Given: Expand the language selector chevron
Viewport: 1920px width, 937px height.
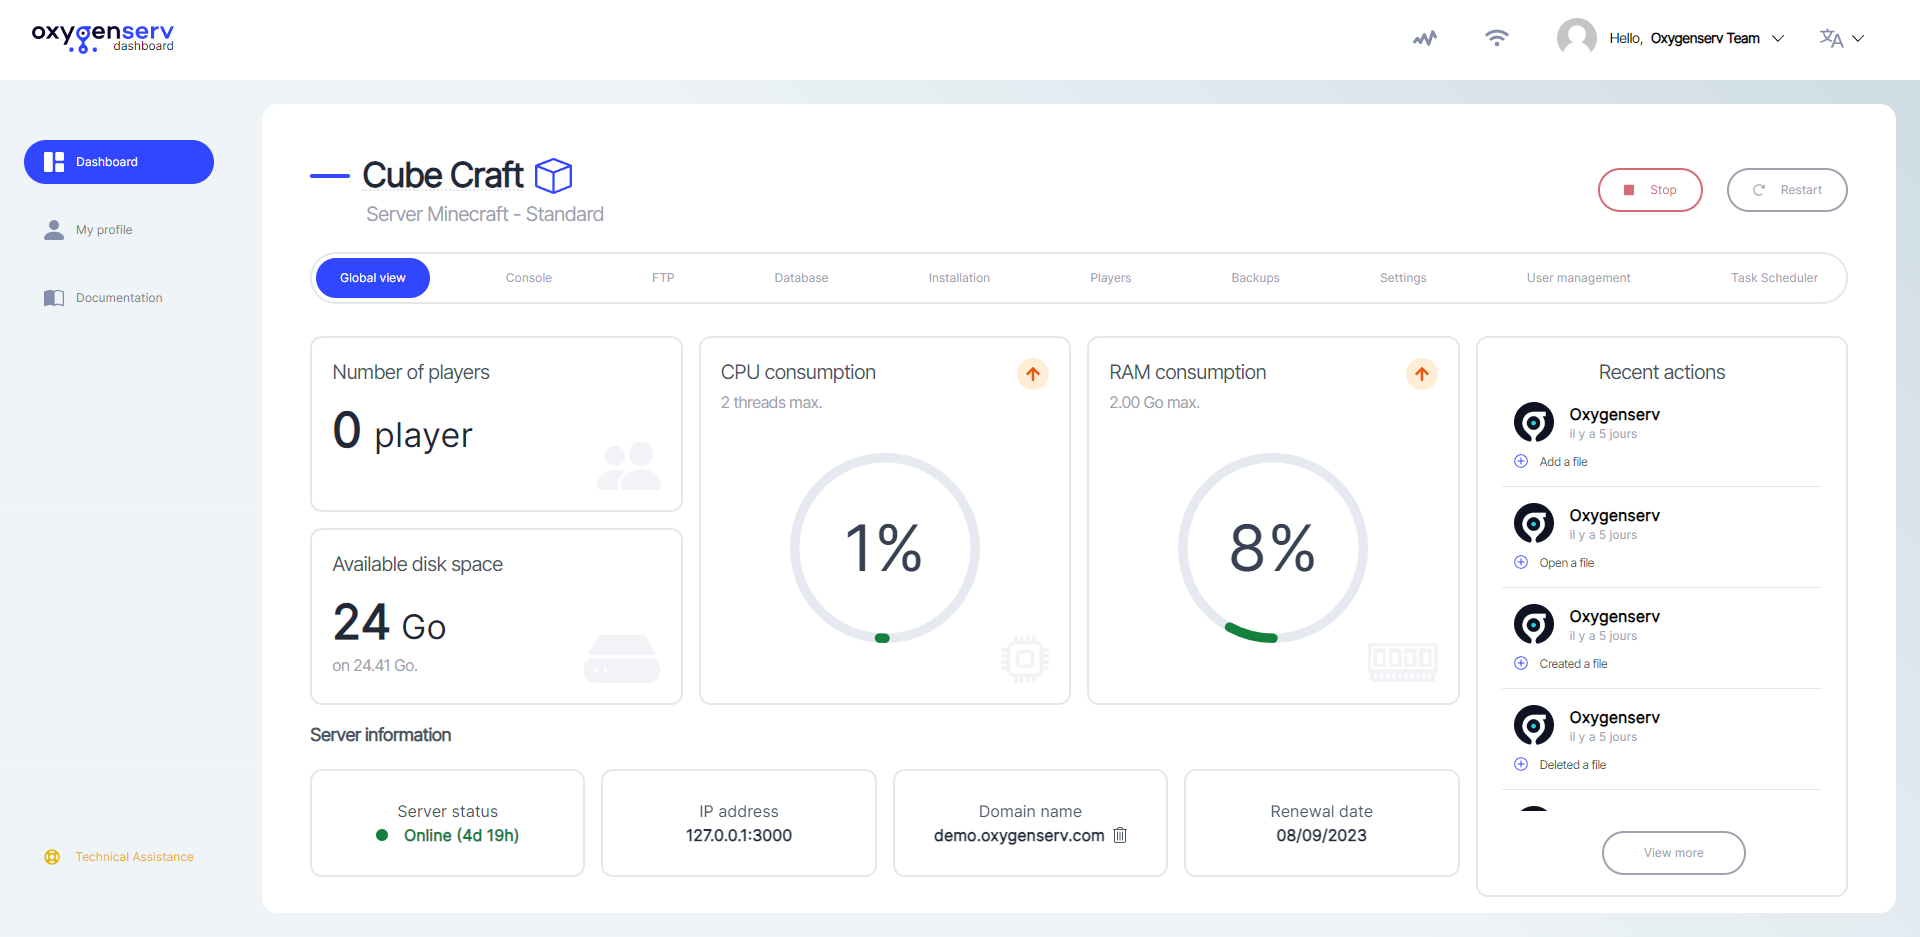Looking at the screenshot, I should coord(1858,38).
